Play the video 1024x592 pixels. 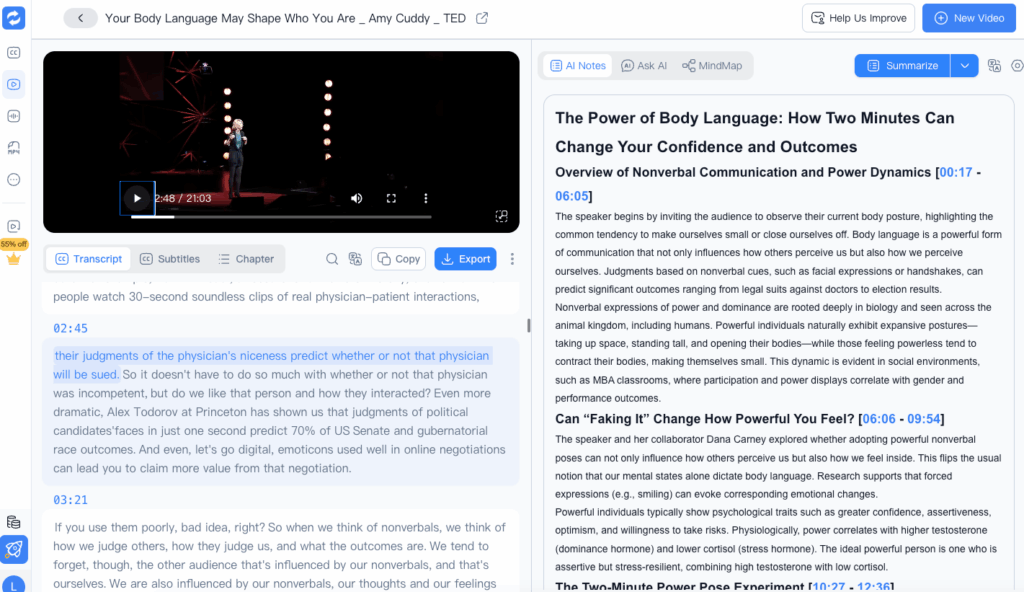[x=137, y=198]
